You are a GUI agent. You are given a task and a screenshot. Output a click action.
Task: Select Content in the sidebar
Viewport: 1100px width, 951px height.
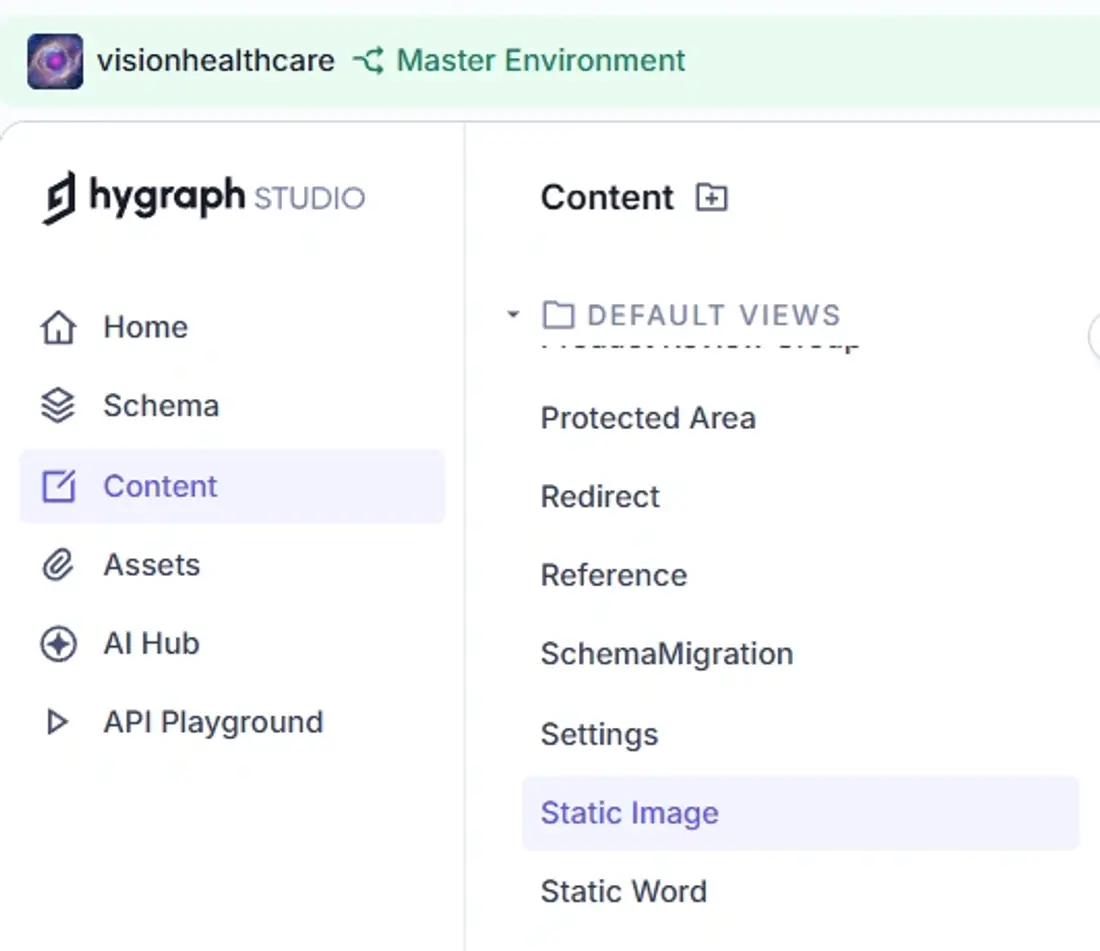pyautogui.click(x=232, y=486)
